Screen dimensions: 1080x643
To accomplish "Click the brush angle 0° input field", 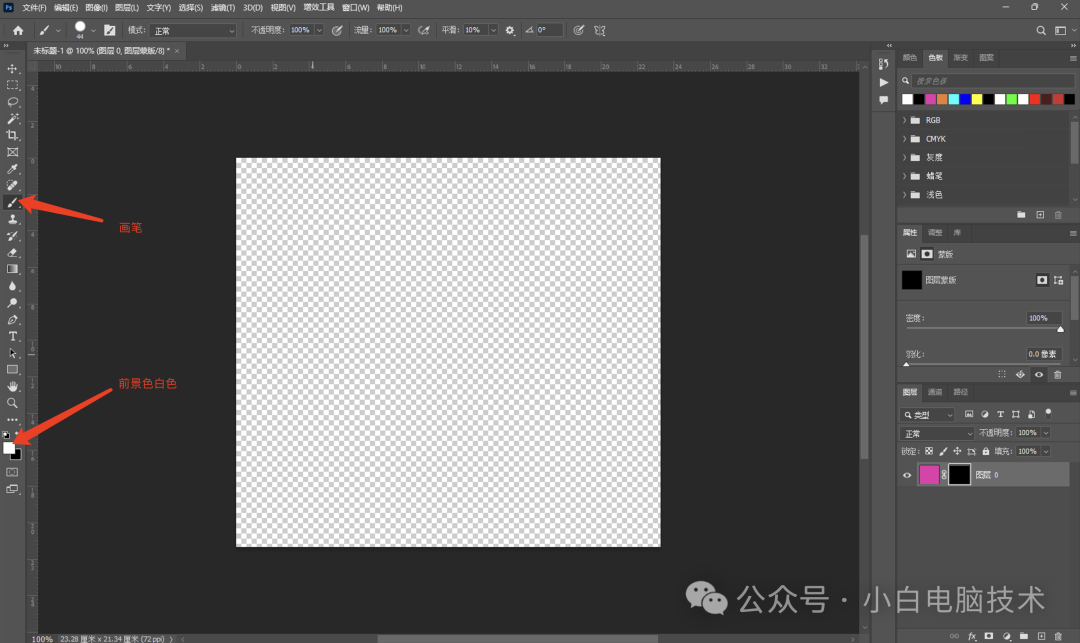I will pos(549,30).
